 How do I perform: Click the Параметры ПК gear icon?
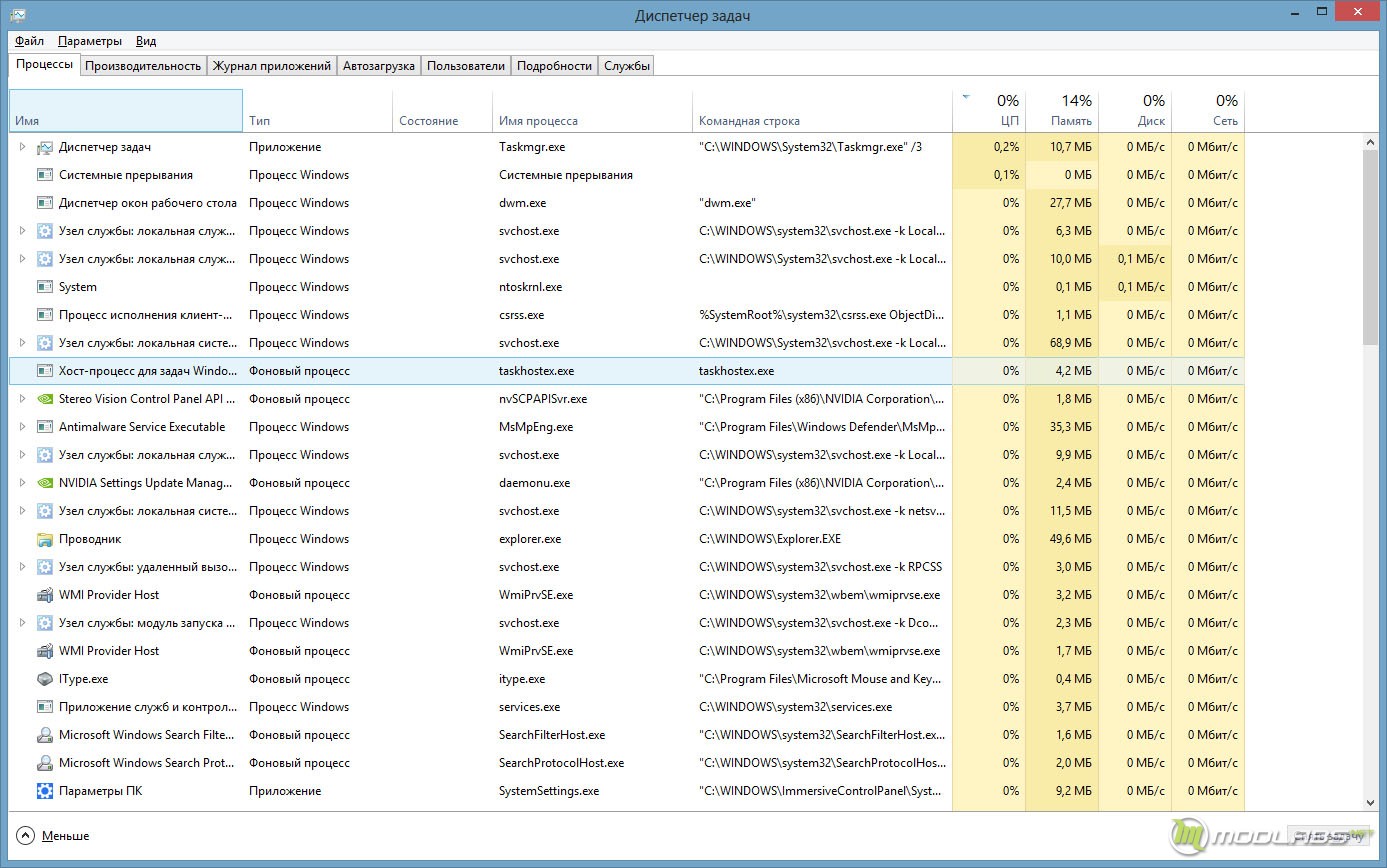click(x=45, y=791)
